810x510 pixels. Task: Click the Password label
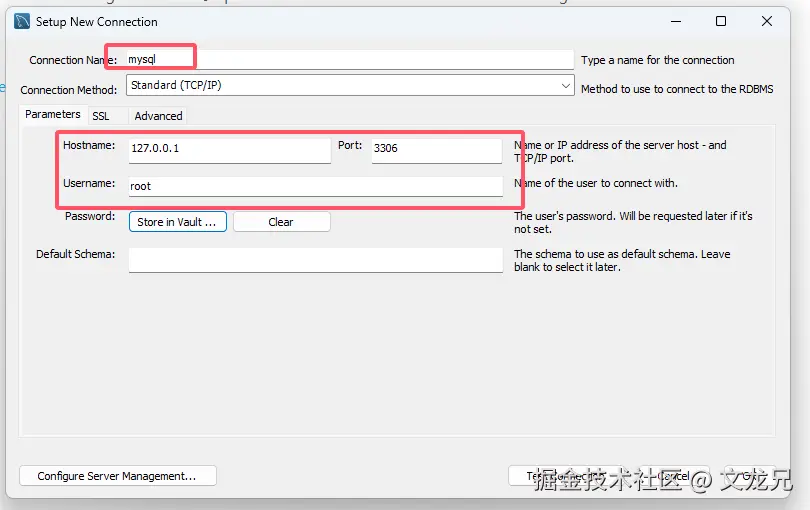90,217
